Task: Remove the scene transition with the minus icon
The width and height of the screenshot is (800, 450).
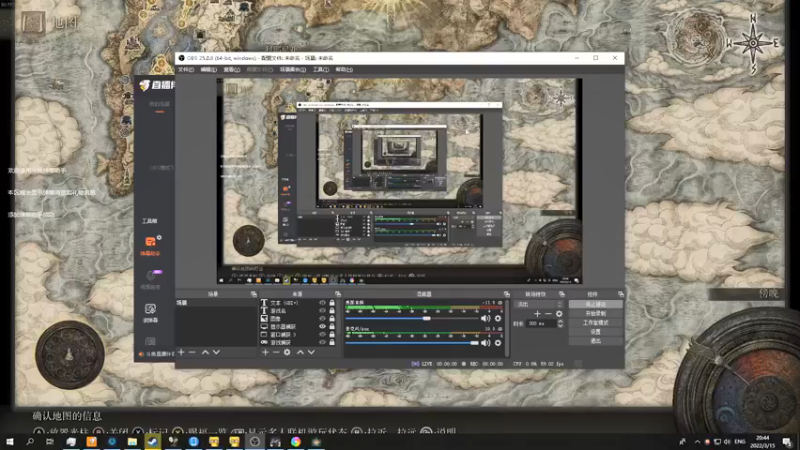Action: 548,314
